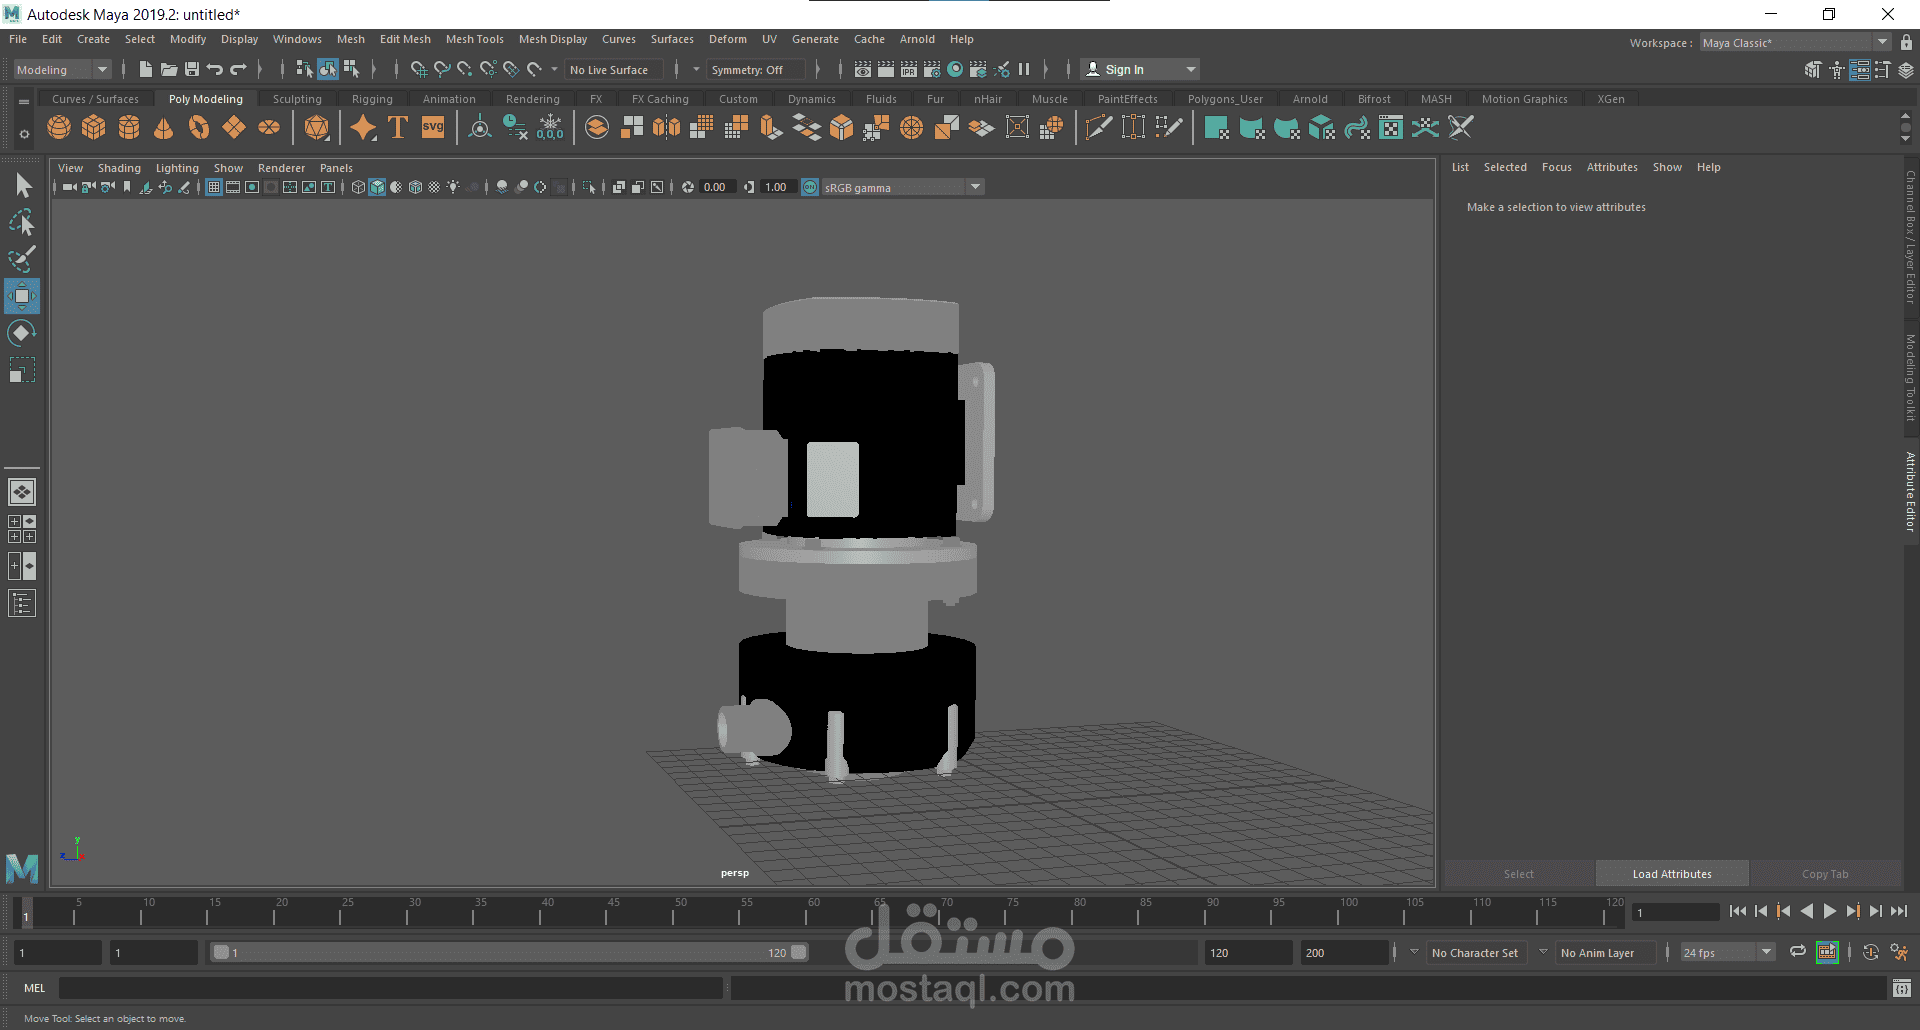Activate the Lasso select tool
Viewport: 1920px width, 1030px height.
pos(21,222)
